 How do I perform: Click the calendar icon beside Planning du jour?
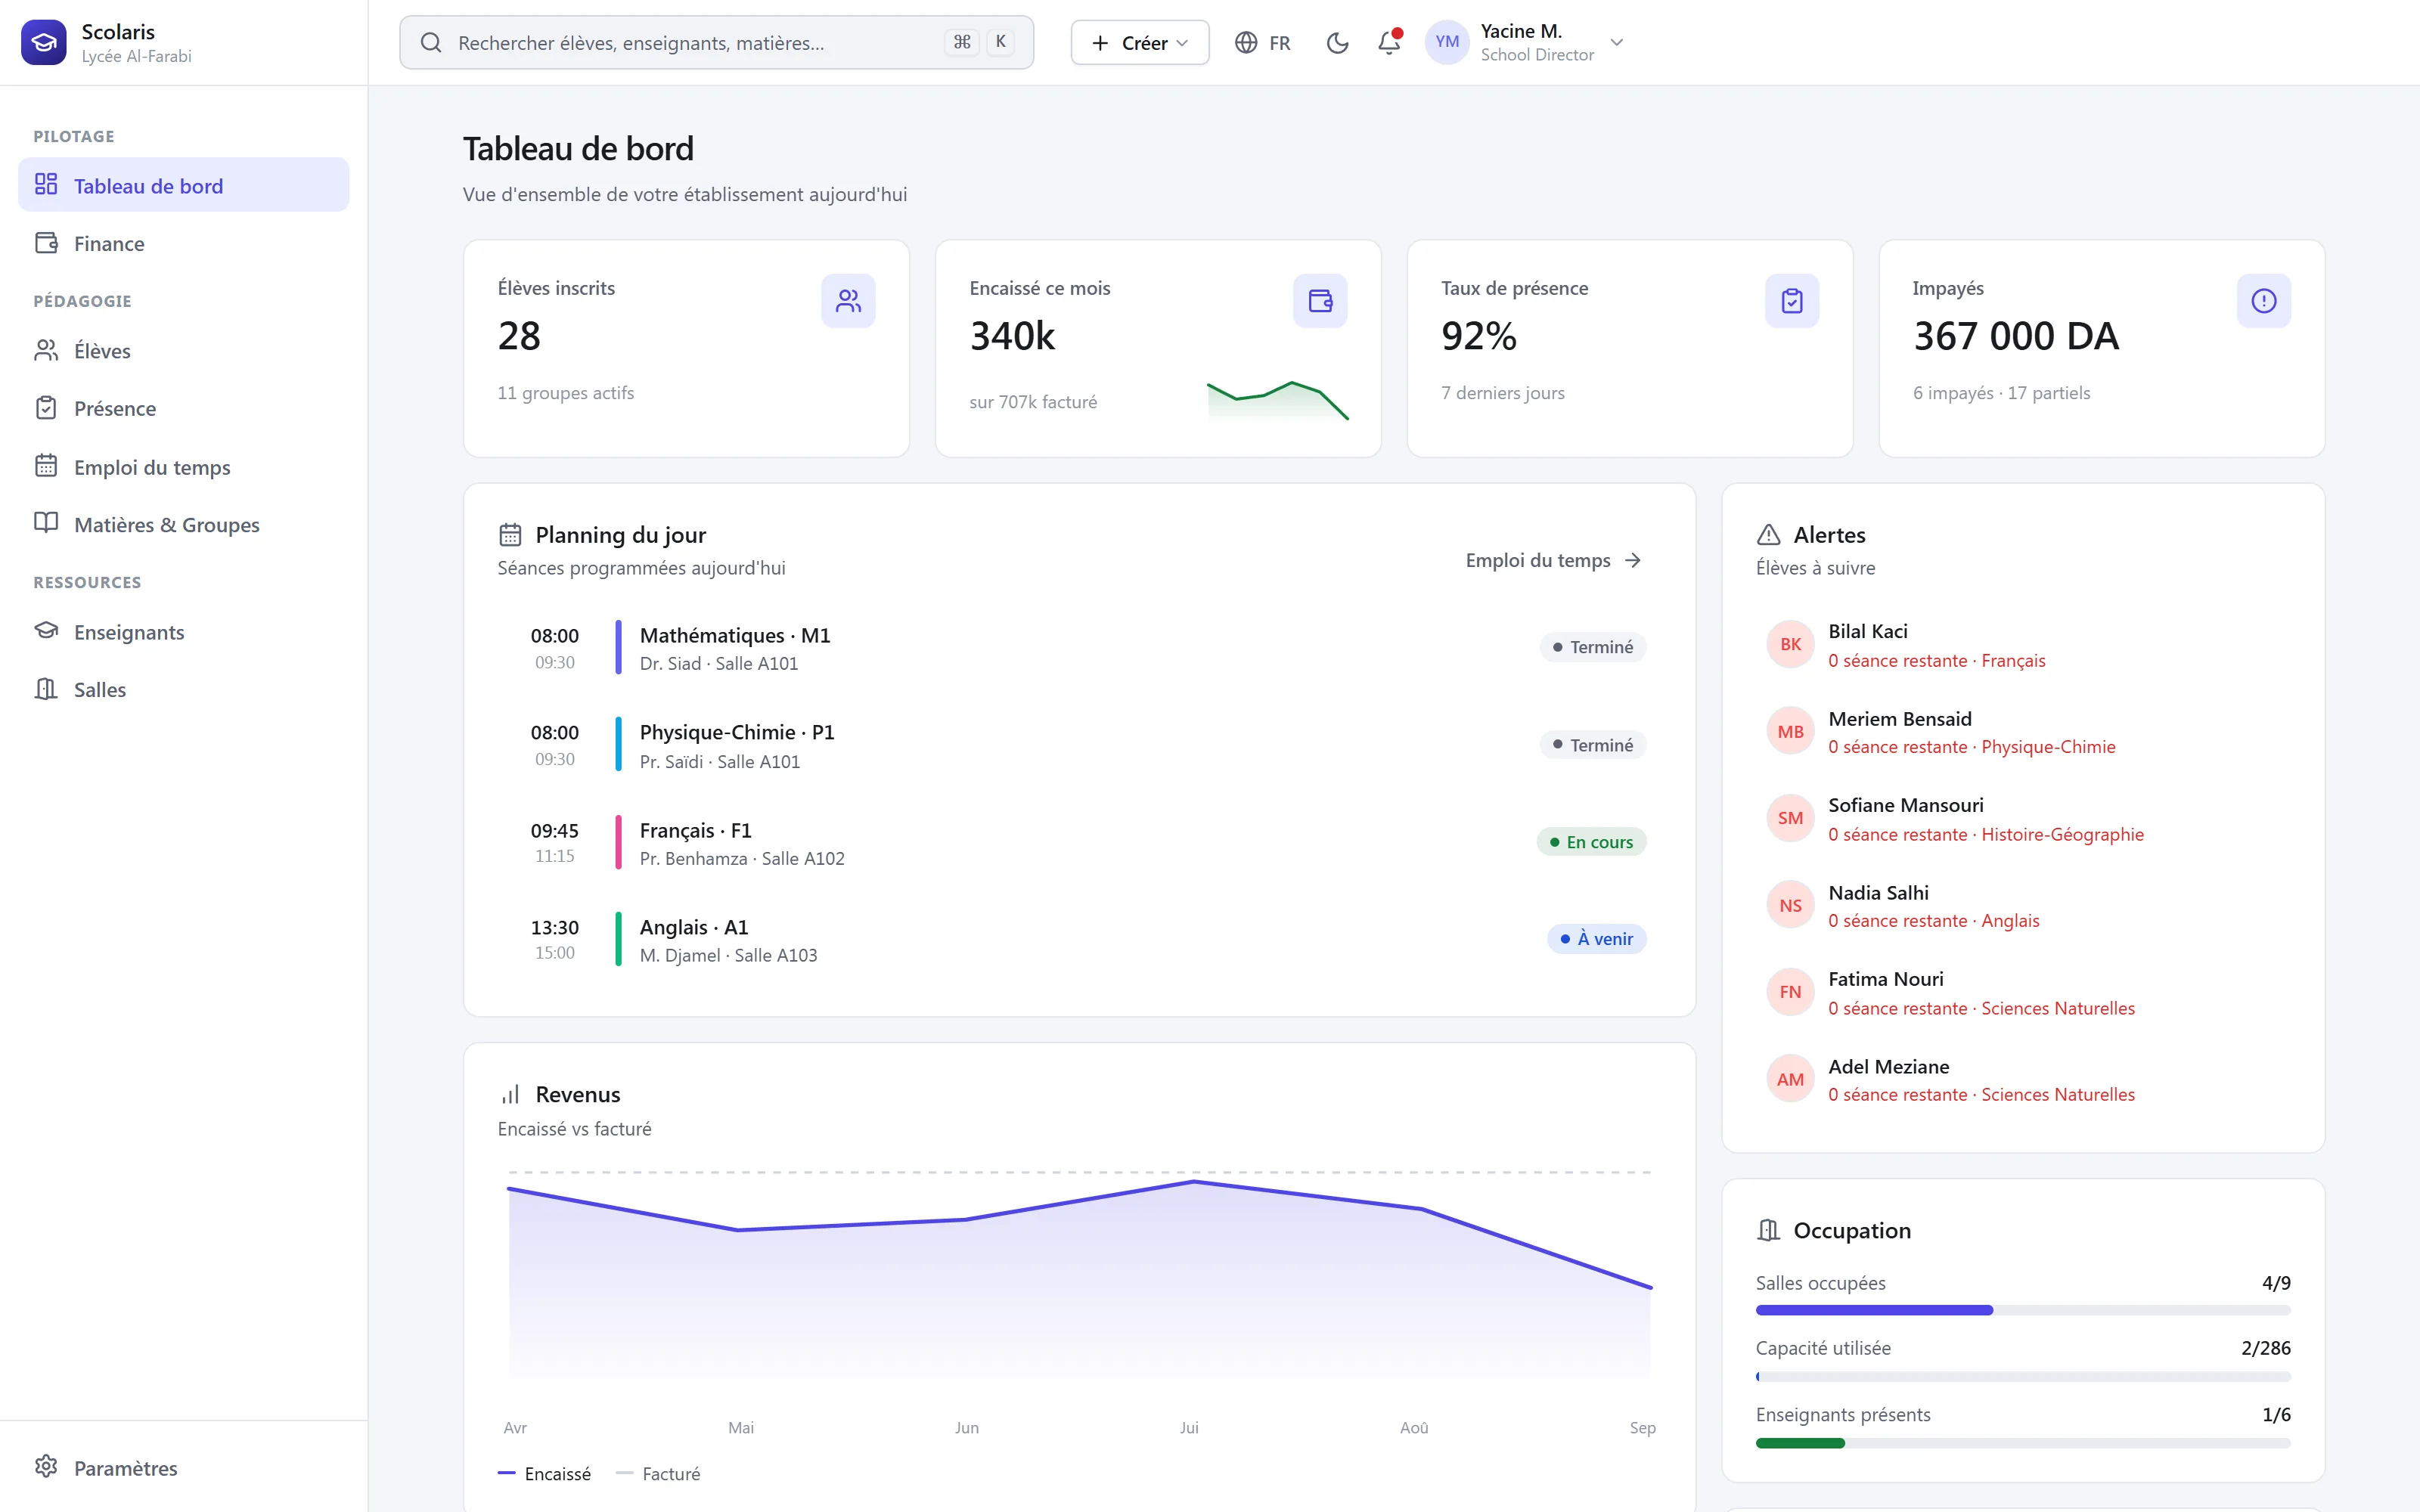coord(510,535)
